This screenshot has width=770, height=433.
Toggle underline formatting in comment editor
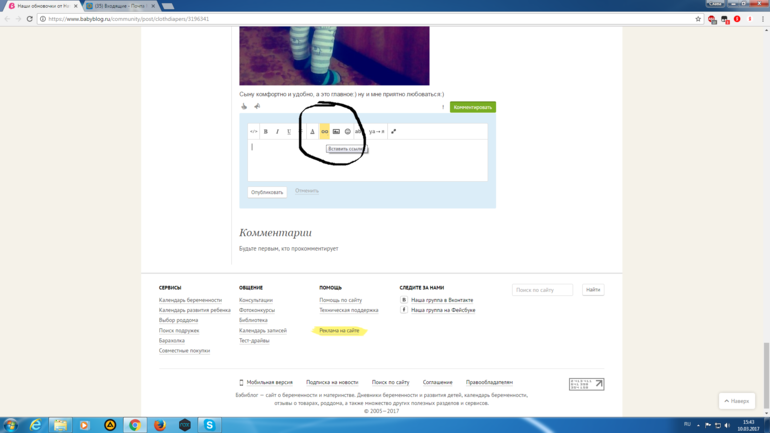pos(289,131)
